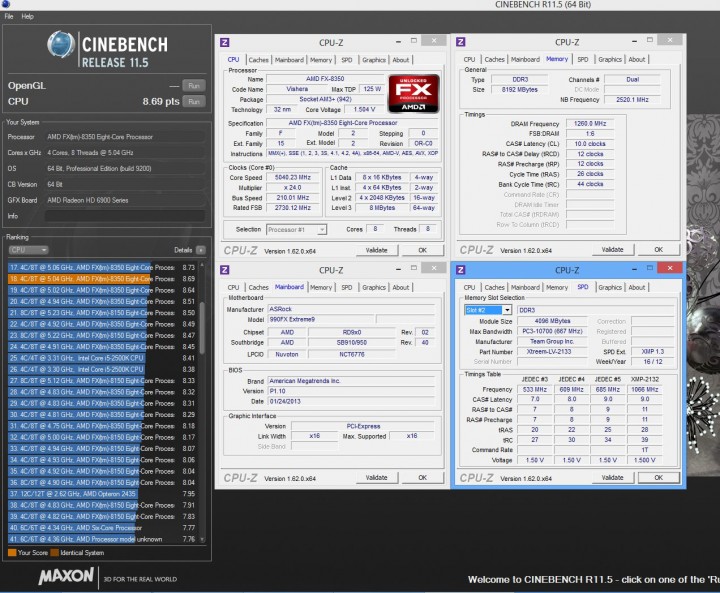Switch to Caches tab in CPU tab window
This screenshot has height=593, width=720.
(259, 60)
